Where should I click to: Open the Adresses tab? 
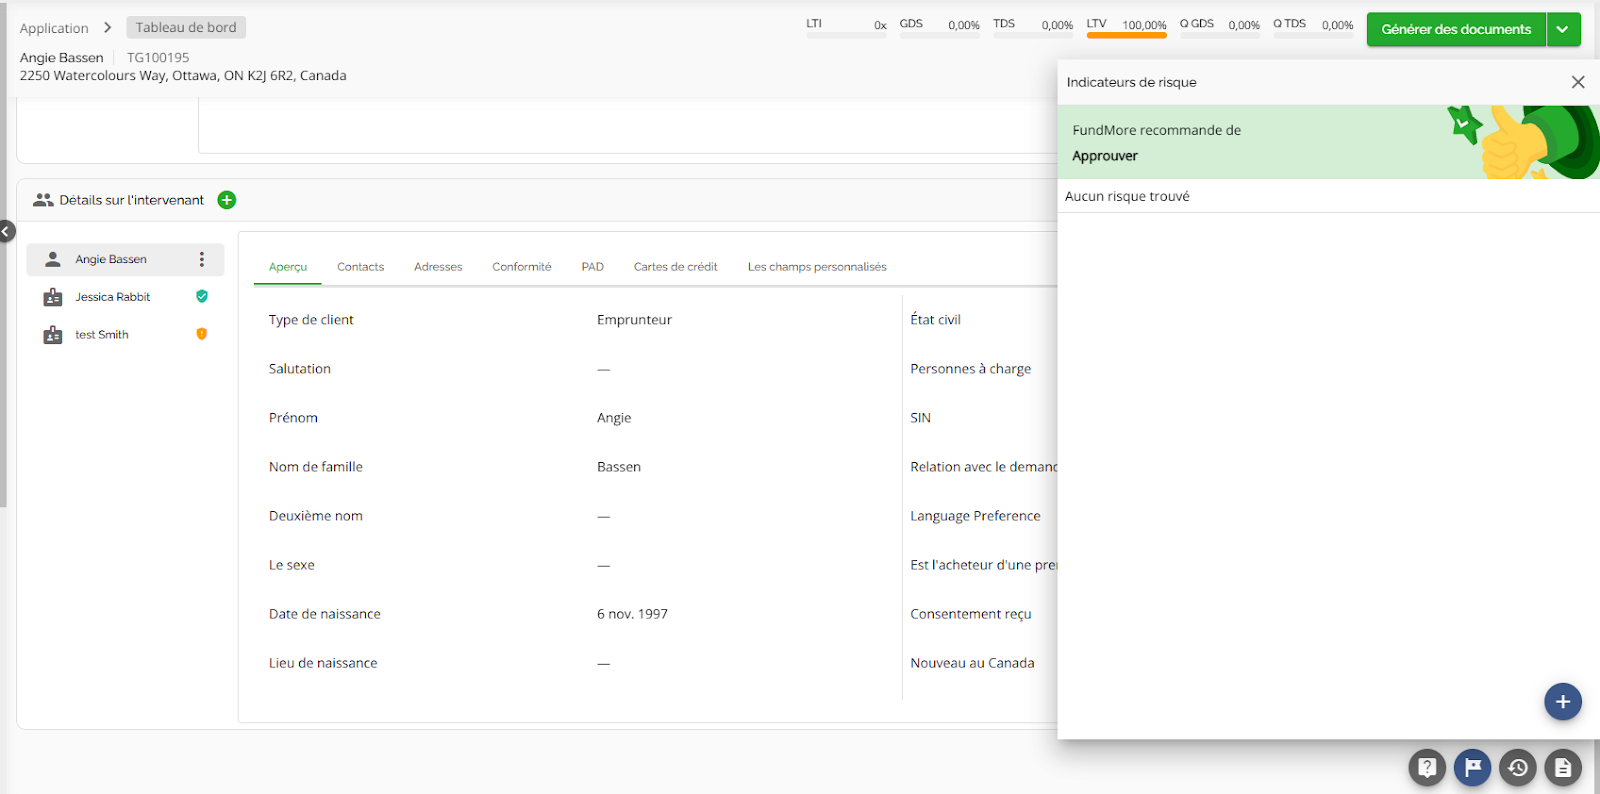coord(438,267)
